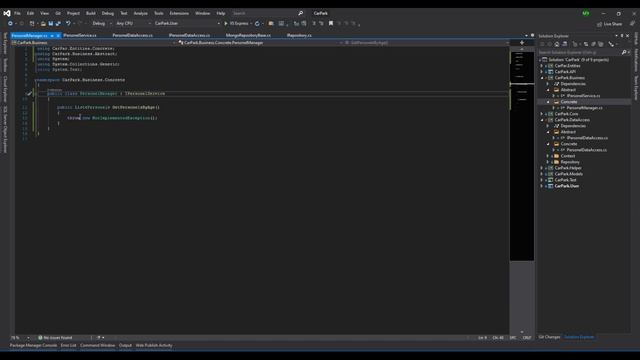Expand the CarPark.Models project

click(x=542, y=174)
